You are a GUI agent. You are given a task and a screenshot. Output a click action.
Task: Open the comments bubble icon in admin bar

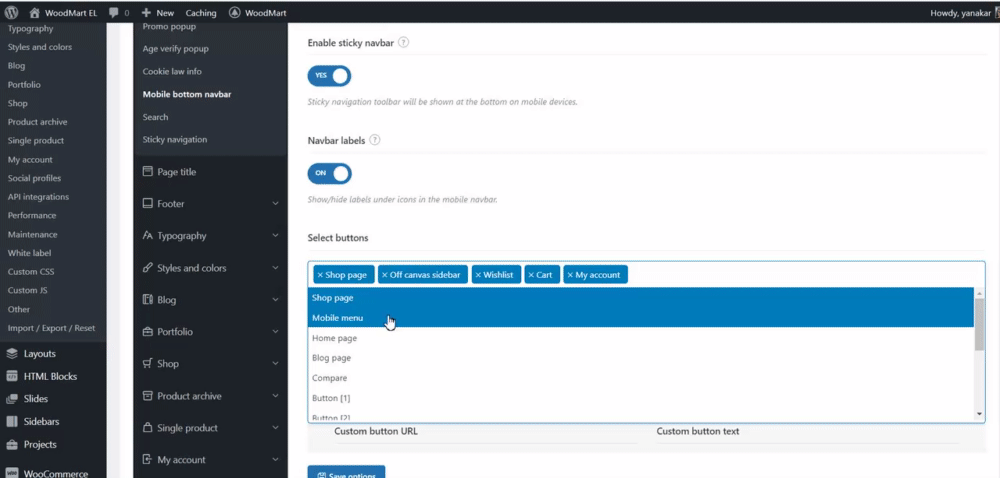[x=114, y=13]
